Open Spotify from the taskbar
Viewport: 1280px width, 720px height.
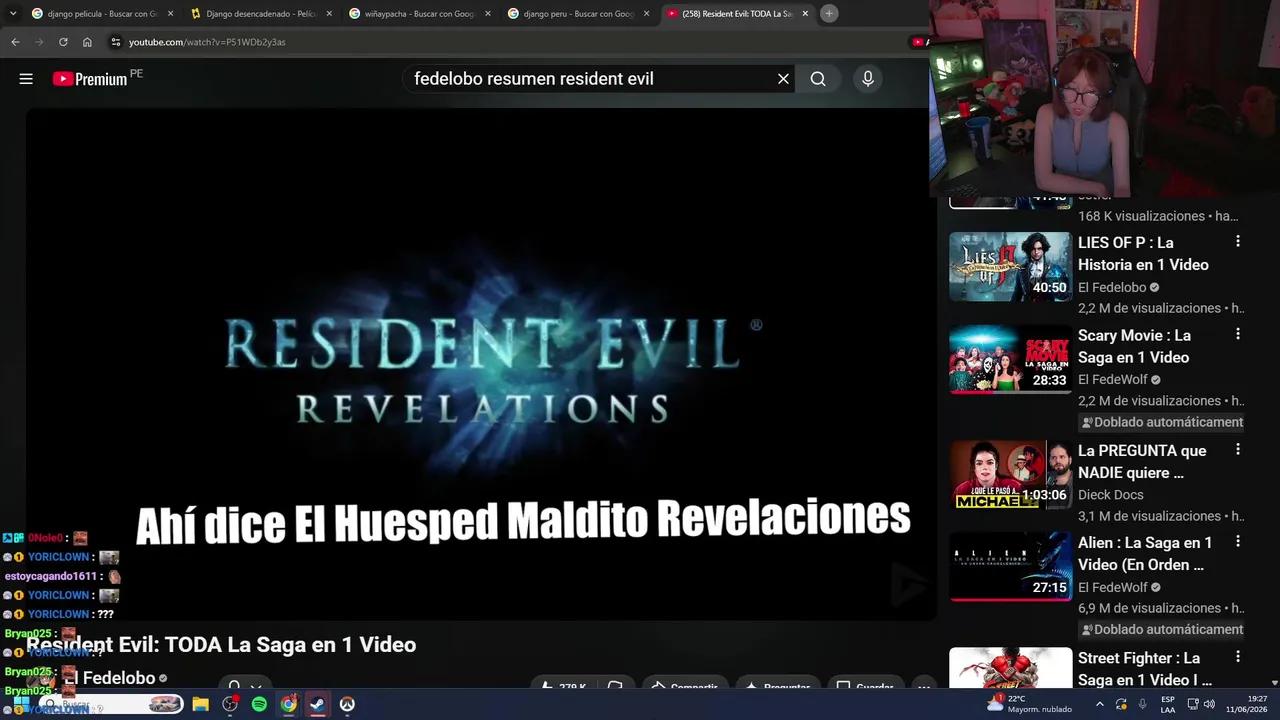259,704
